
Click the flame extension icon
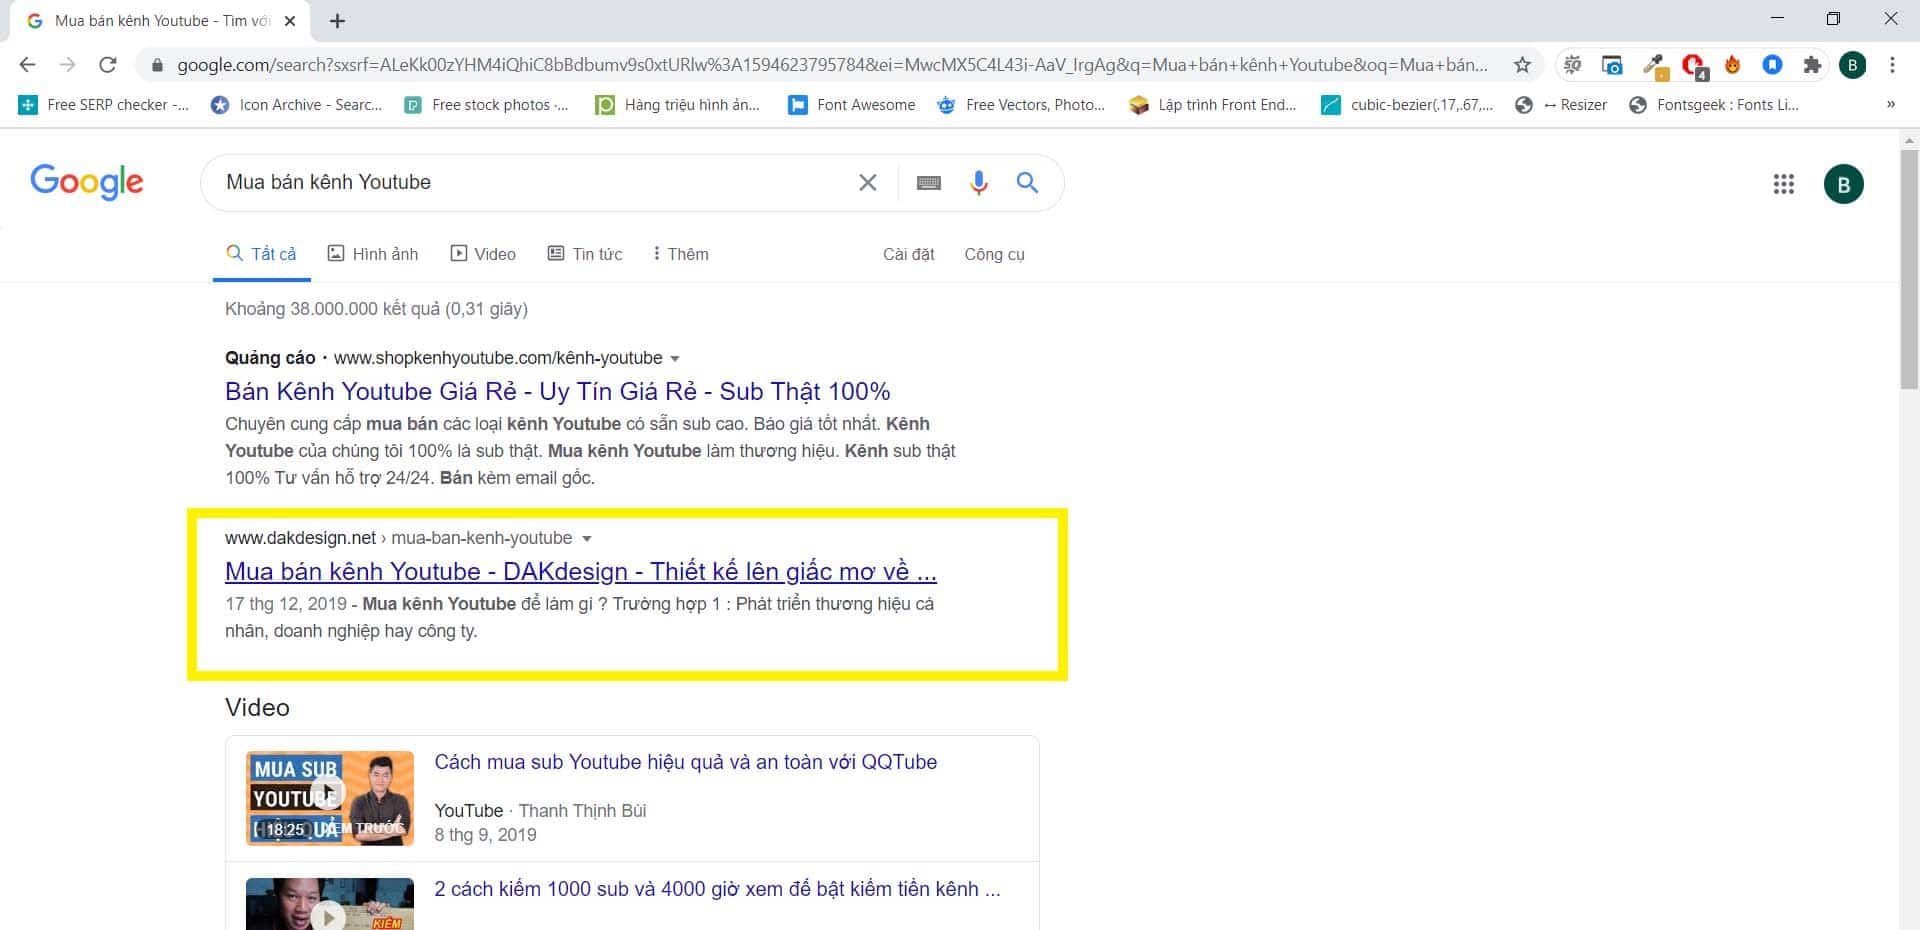[1733, 65]
